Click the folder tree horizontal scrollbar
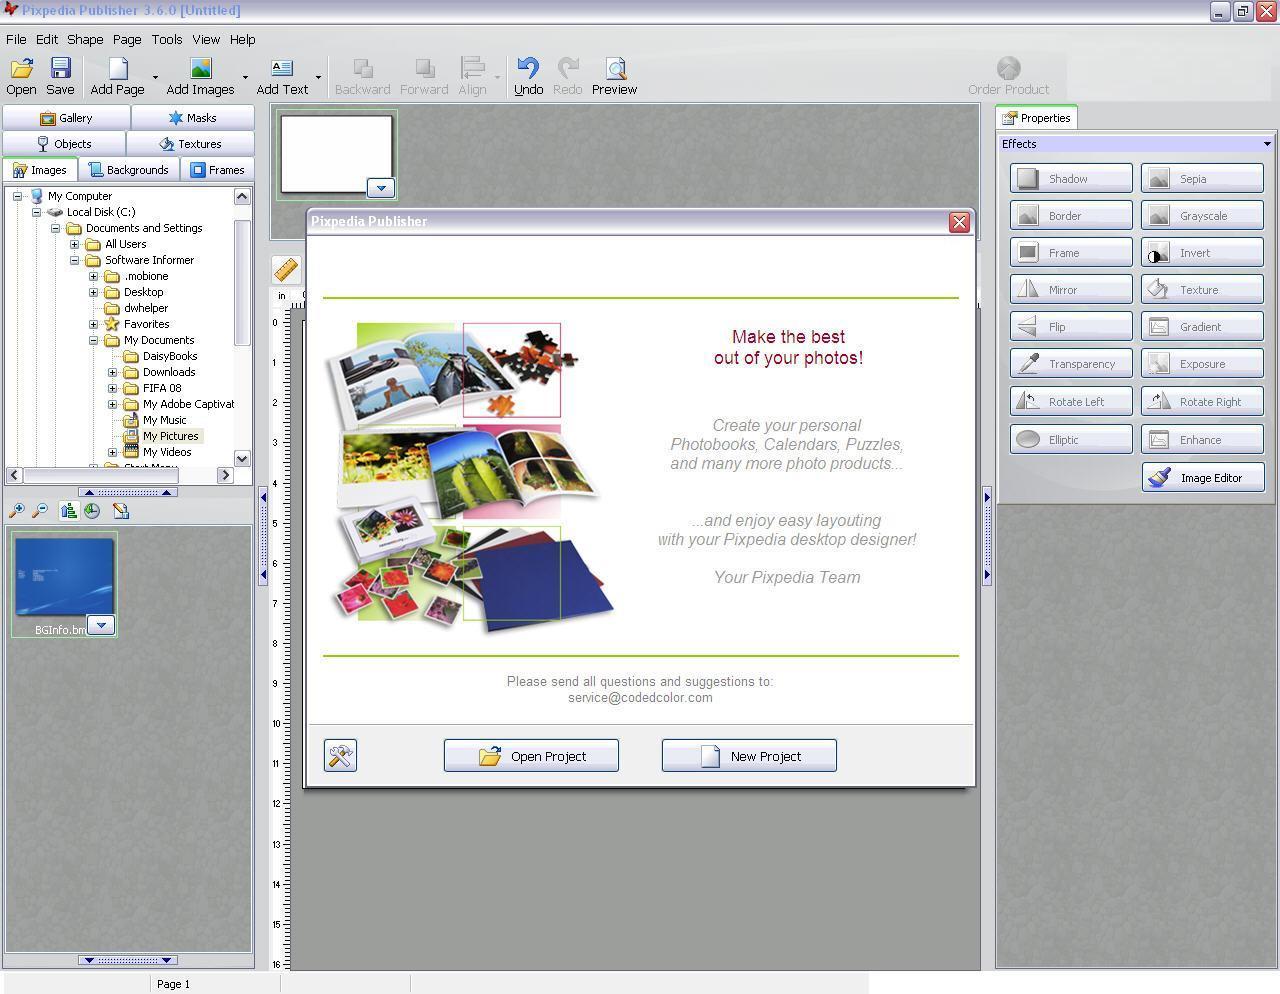The width and height of the screenshot is (1280, 994). [x=120, y=475]
